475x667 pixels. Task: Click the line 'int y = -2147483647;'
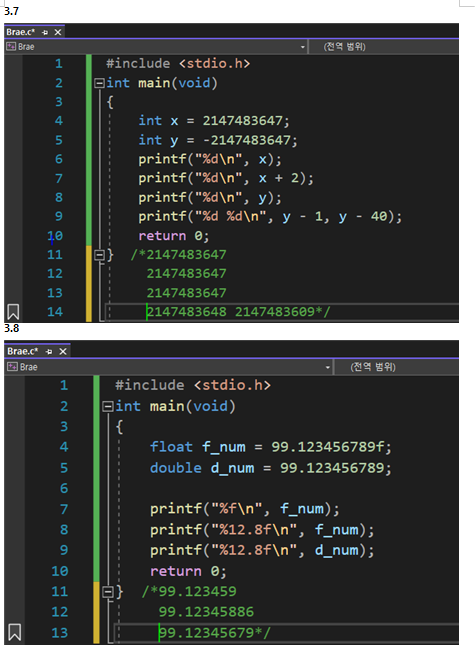[218, 140]
